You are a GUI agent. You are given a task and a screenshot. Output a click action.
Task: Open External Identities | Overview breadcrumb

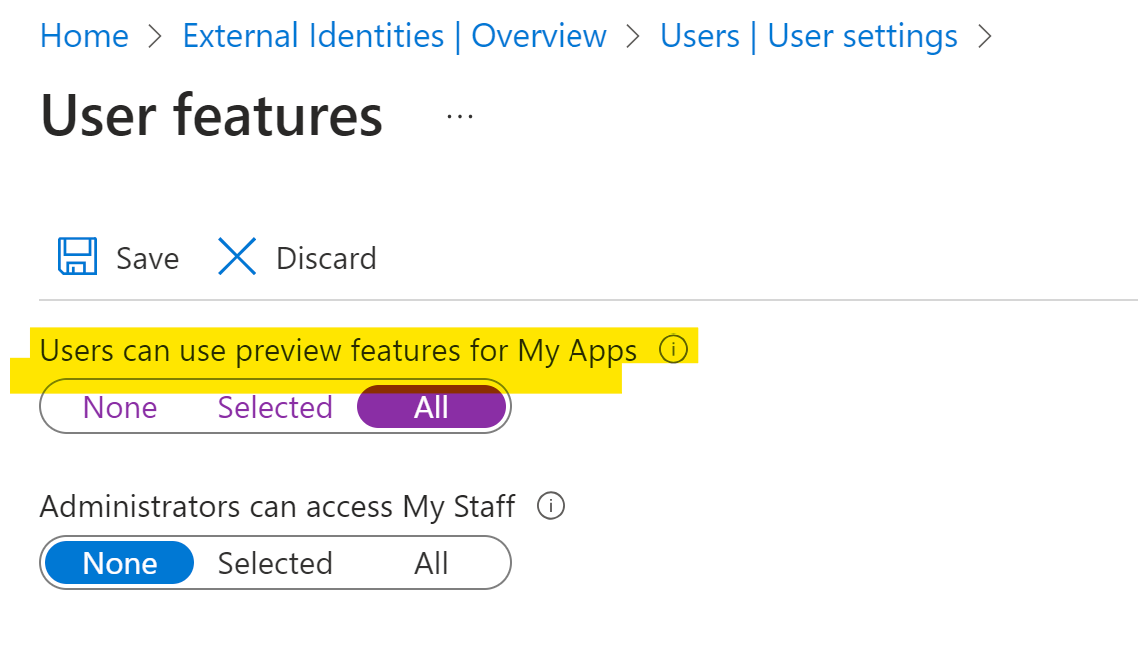click(394, 37)
